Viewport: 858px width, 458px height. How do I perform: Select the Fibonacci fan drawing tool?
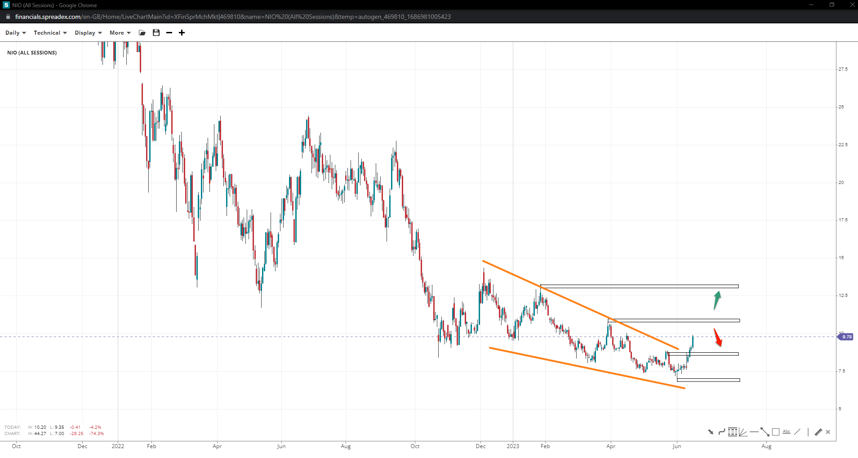click(x=743, y=432)
